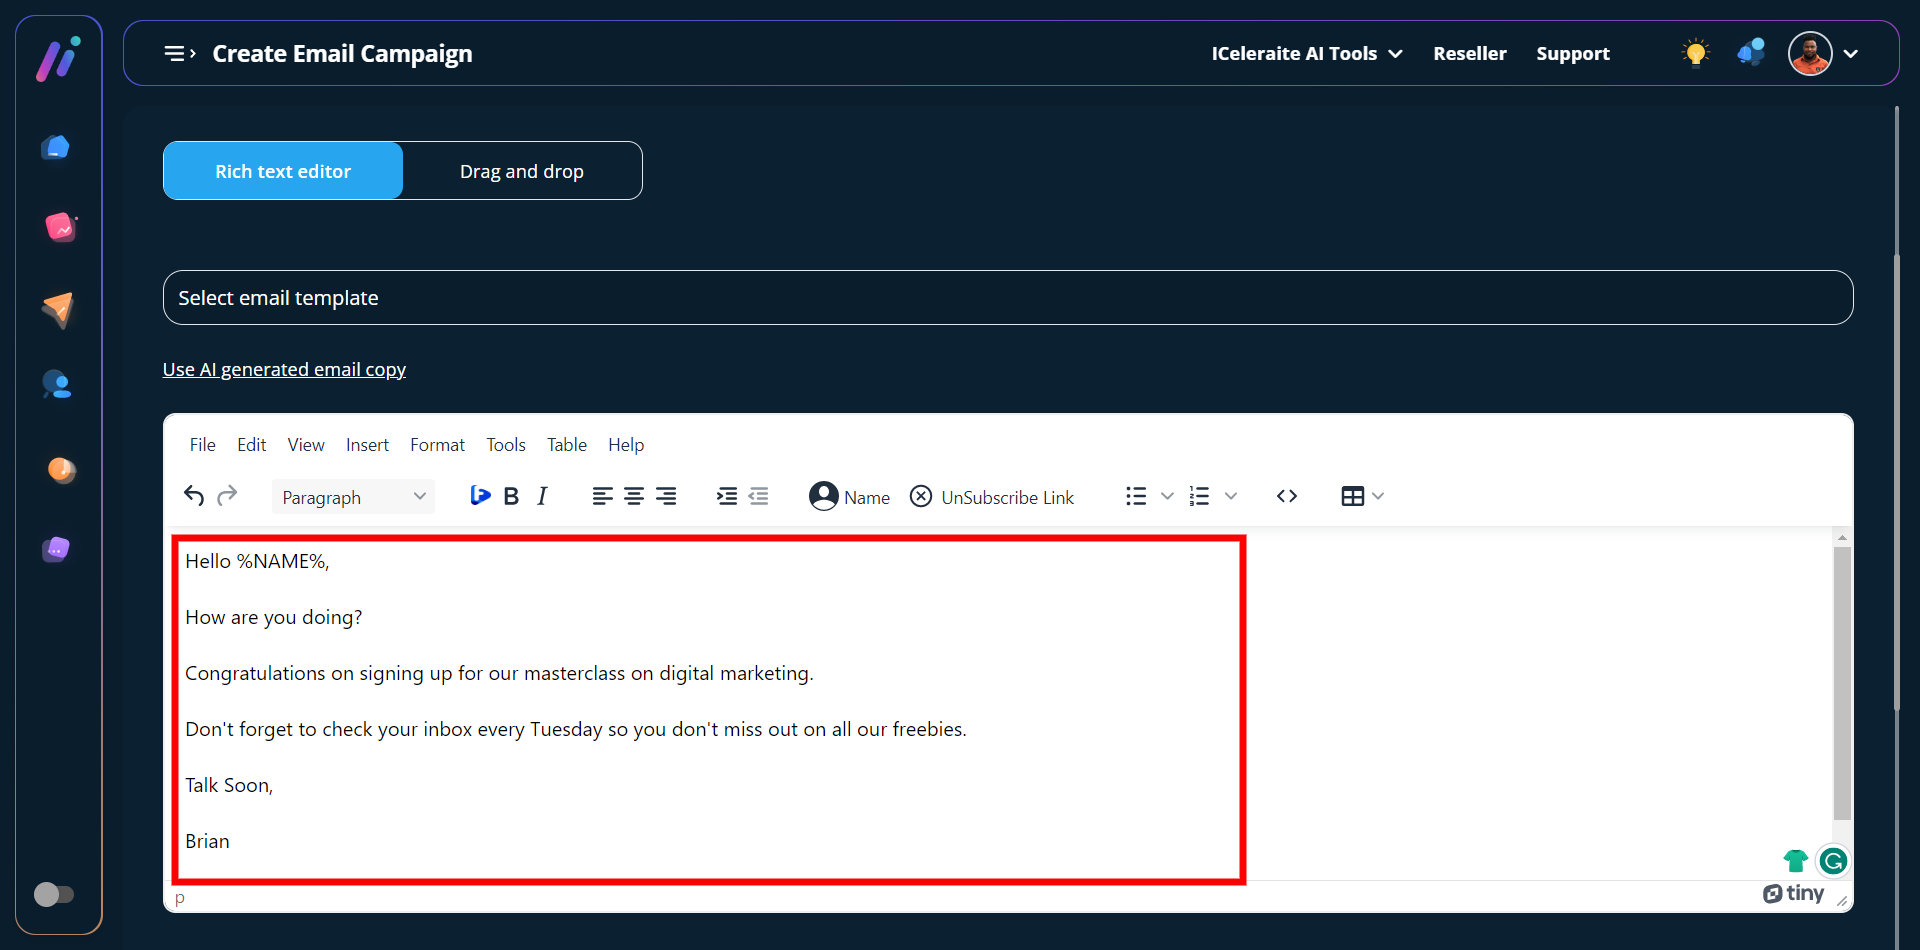The image size is (1920, 950).
Task: Insert the Name personalization tag
Action: pyautogui.click(x=849, y=497)
